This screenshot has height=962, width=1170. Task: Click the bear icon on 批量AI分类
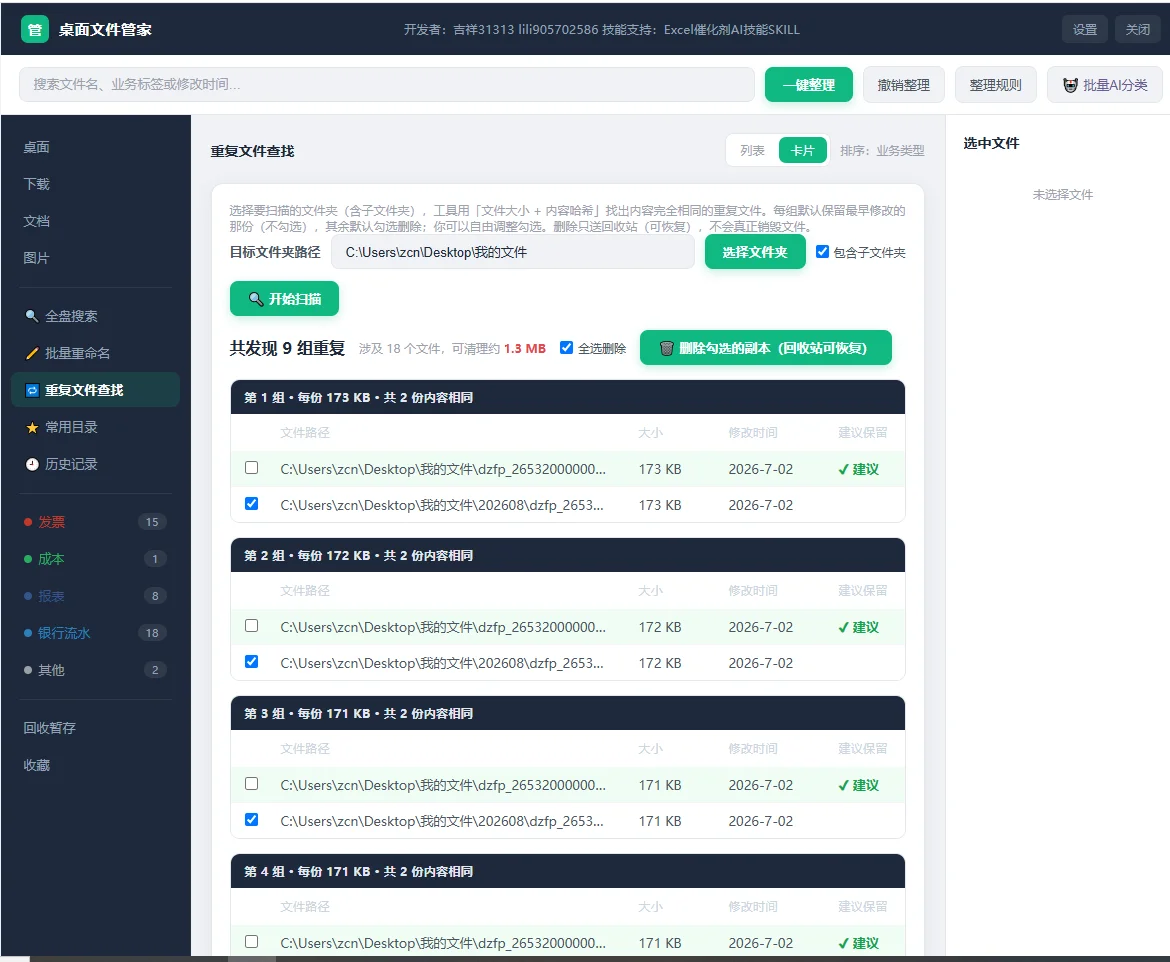pos(1070,85)
